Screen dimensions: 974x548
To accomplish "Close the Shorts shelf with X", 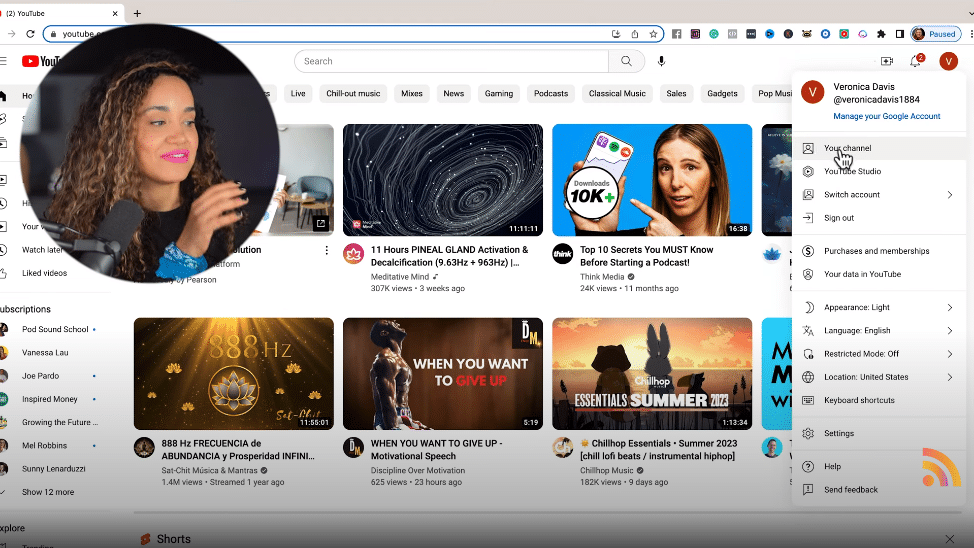I will [x=950, y=538].
